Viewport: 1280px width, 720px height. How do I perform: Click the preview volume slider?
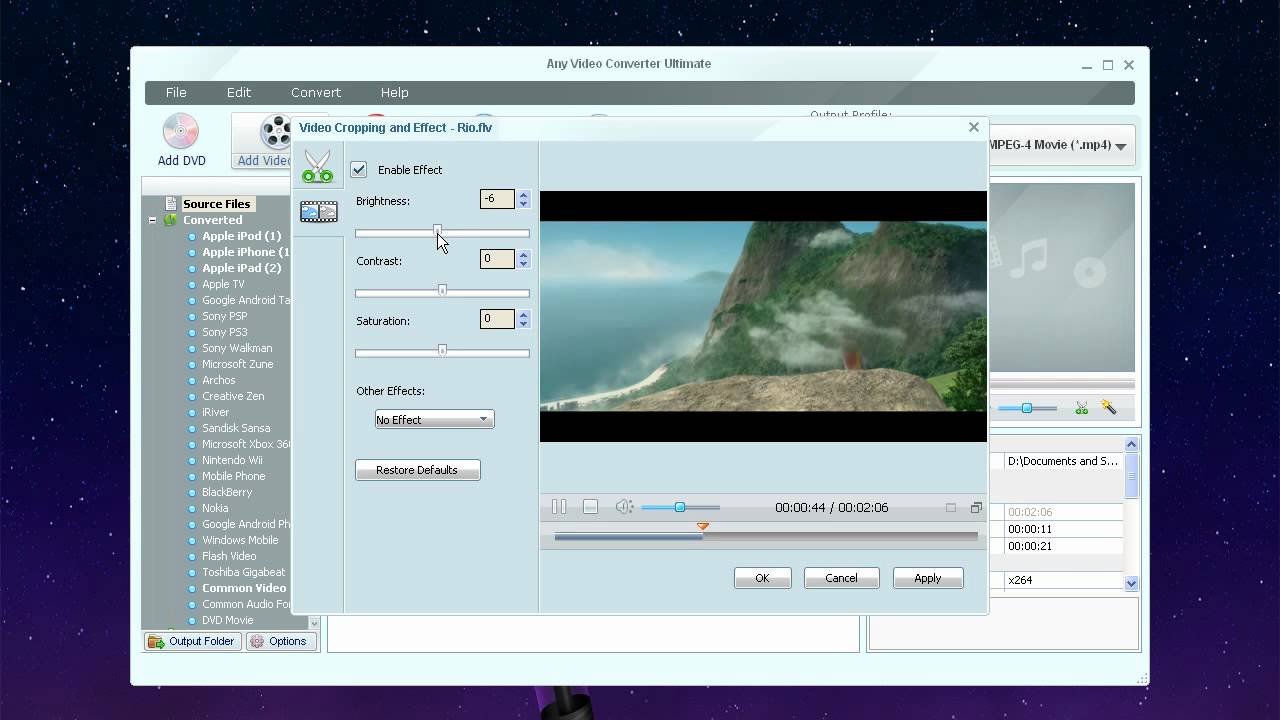pos(680,507)
